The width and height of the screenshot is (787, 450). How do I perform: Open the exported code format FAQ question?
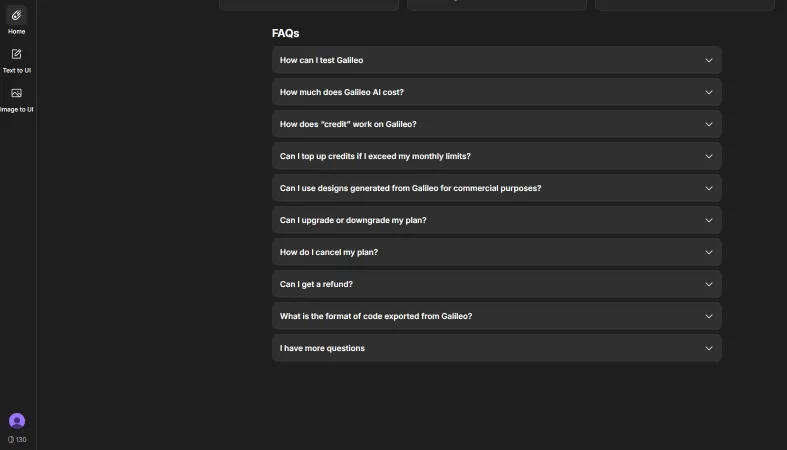coord(376,316)
